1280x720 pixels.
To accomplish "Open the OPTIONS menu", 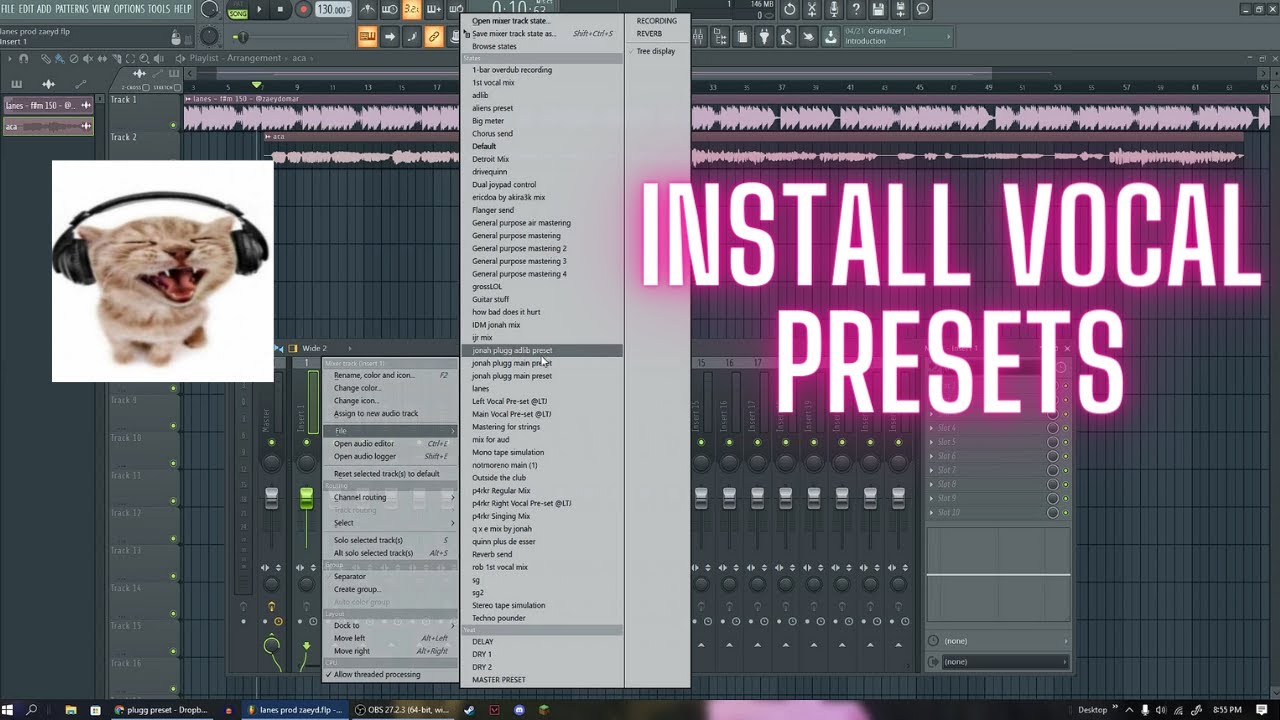I will [129, 9].
